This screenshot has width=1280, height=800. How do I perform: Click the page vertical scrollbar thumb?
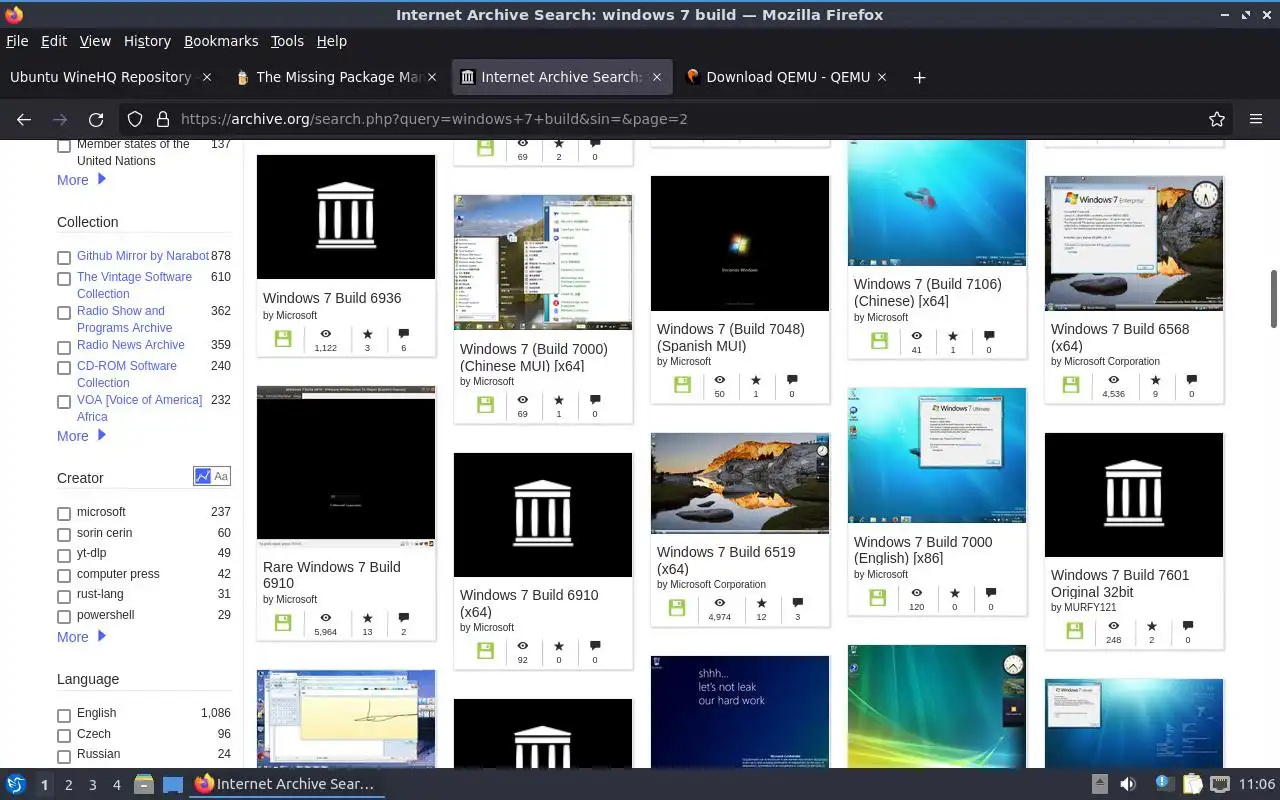click(x=1273, y=298)
